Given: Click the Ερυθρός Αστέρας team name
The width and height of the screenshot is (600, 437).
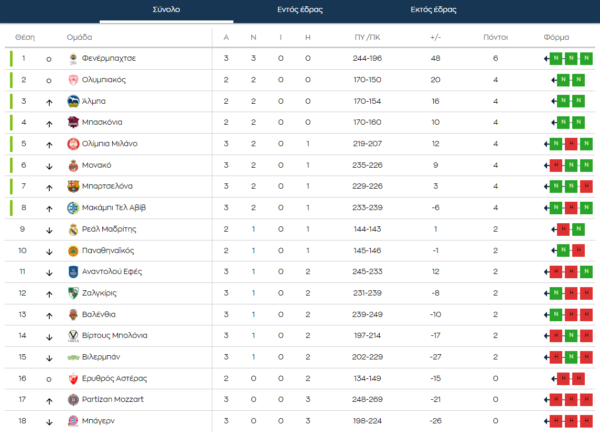Looking at the screenshot, I should pos(115,379).
